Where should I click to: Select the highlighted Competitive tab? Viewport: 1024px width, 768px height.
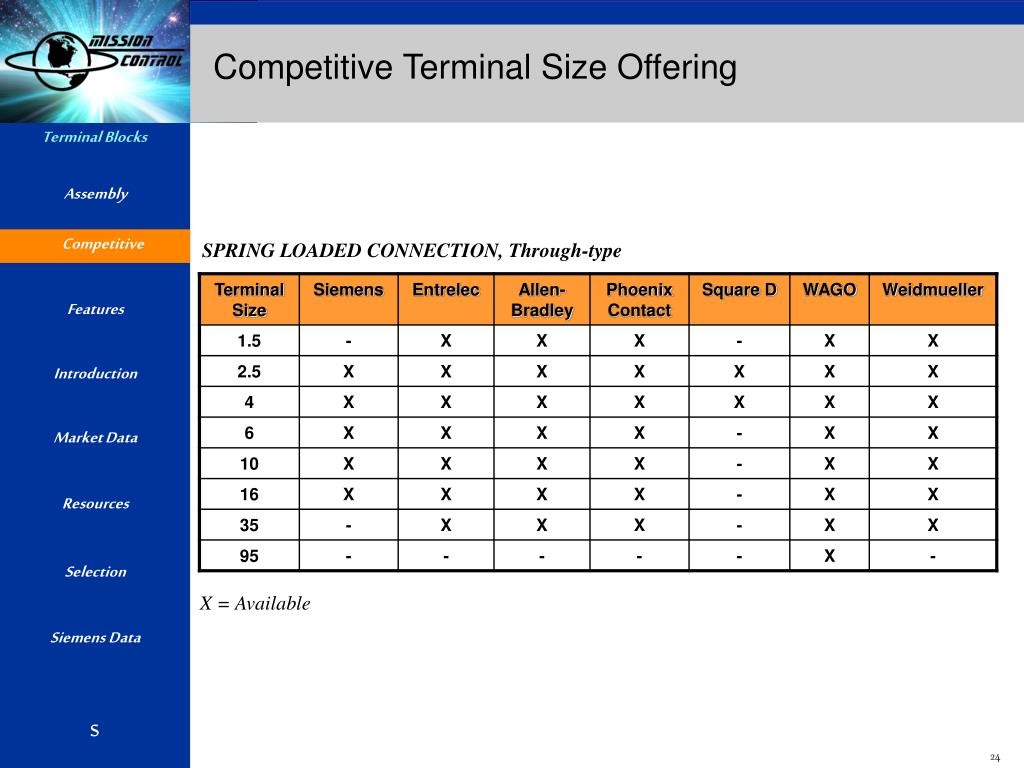tap(95, 246)
